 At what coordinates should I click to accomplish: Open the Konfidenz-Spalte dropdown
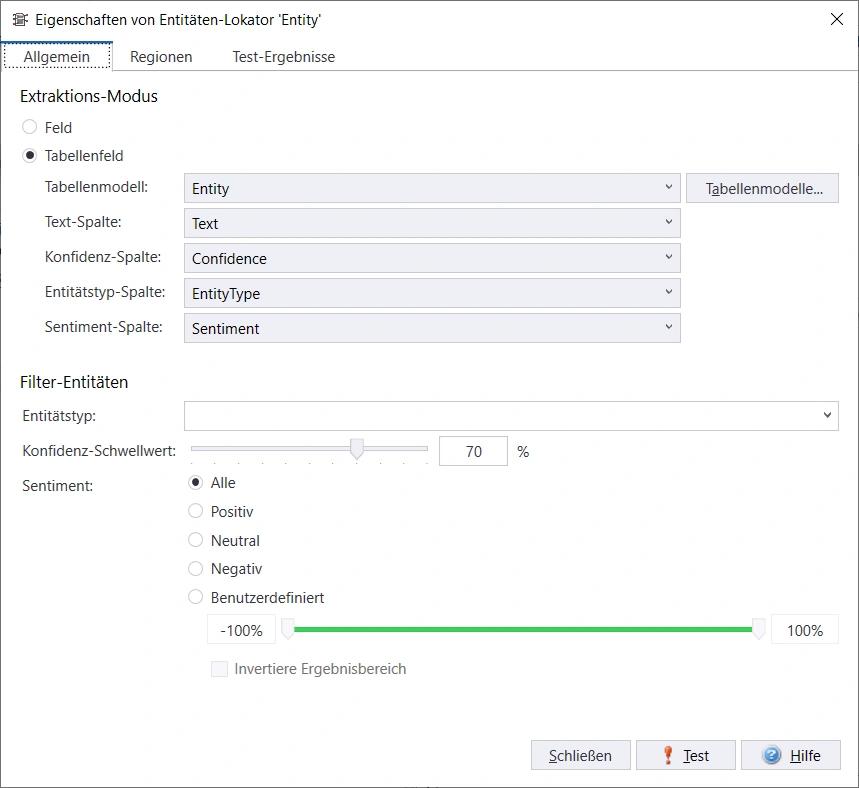(x=432, y=258)
